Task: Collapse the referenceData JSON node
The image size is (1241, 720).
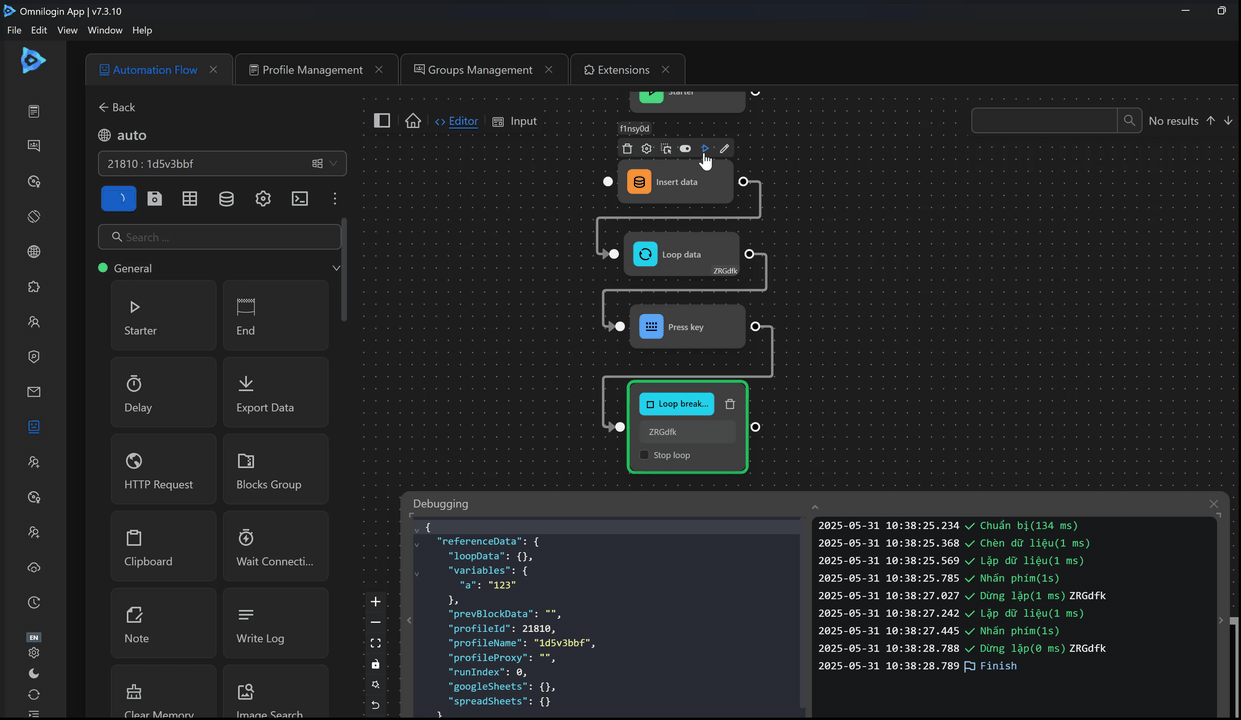Action: tap(417, 543)
